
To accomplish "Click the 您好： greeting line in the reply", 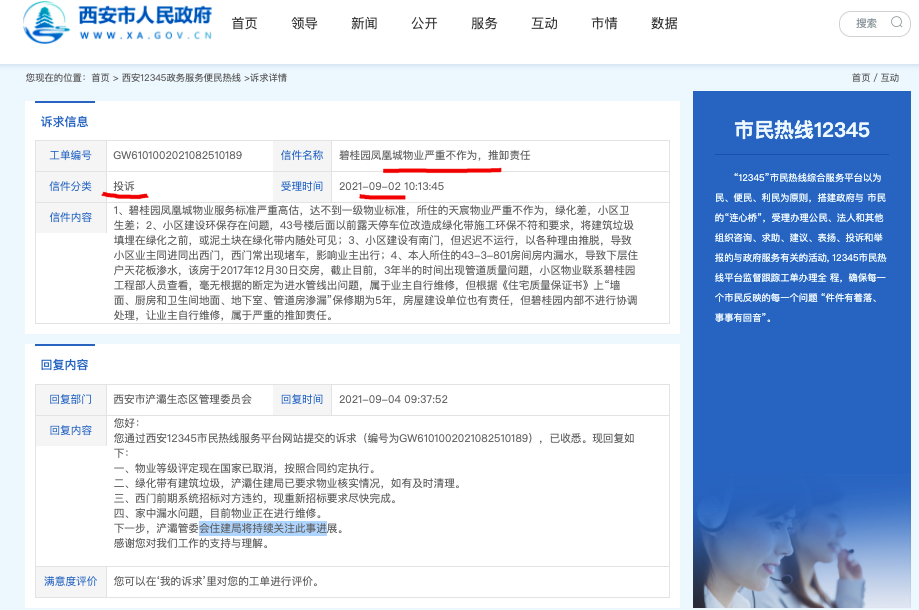I will click(x=127, y=423).
